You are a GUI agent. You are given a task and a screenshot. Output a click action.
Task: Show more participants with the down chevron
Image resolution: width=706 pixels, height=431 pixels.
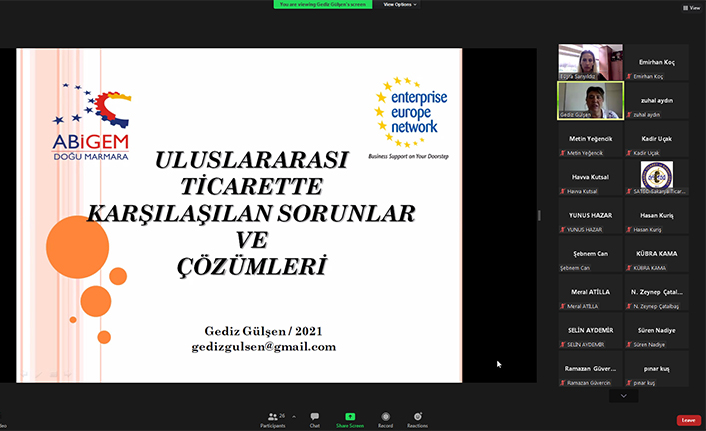click(624, 396)
